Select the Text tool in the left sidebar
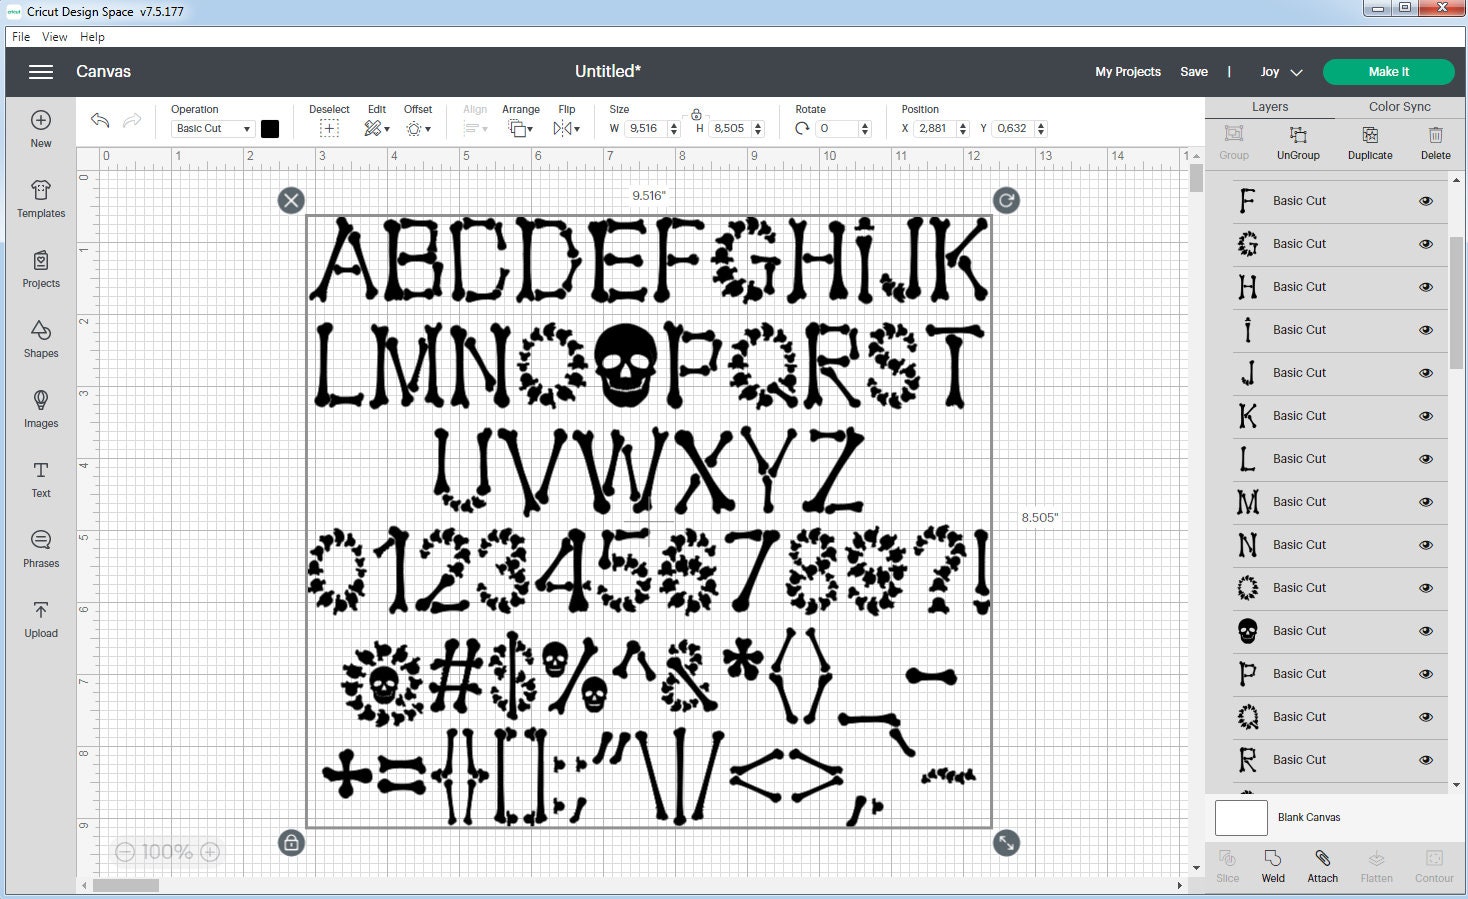 (x=40, y=480)
